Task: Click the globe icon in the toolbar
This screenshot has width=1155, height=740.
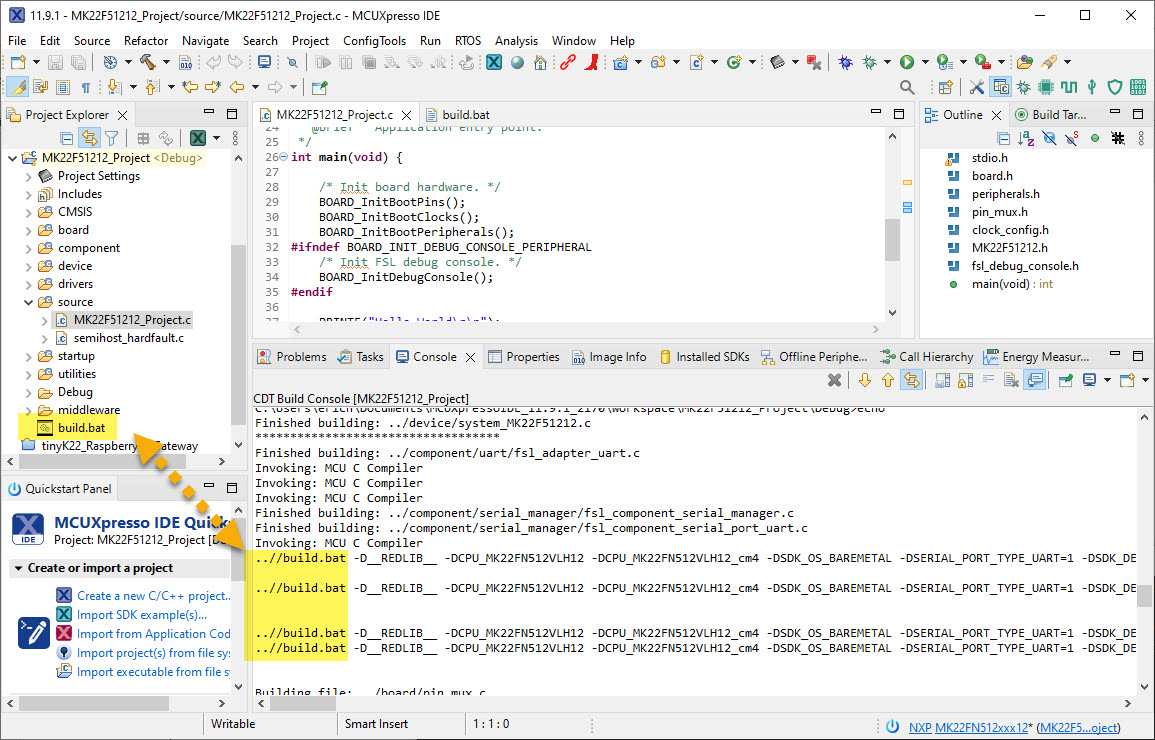Action: pyautogui.click(x=517, y=63)
